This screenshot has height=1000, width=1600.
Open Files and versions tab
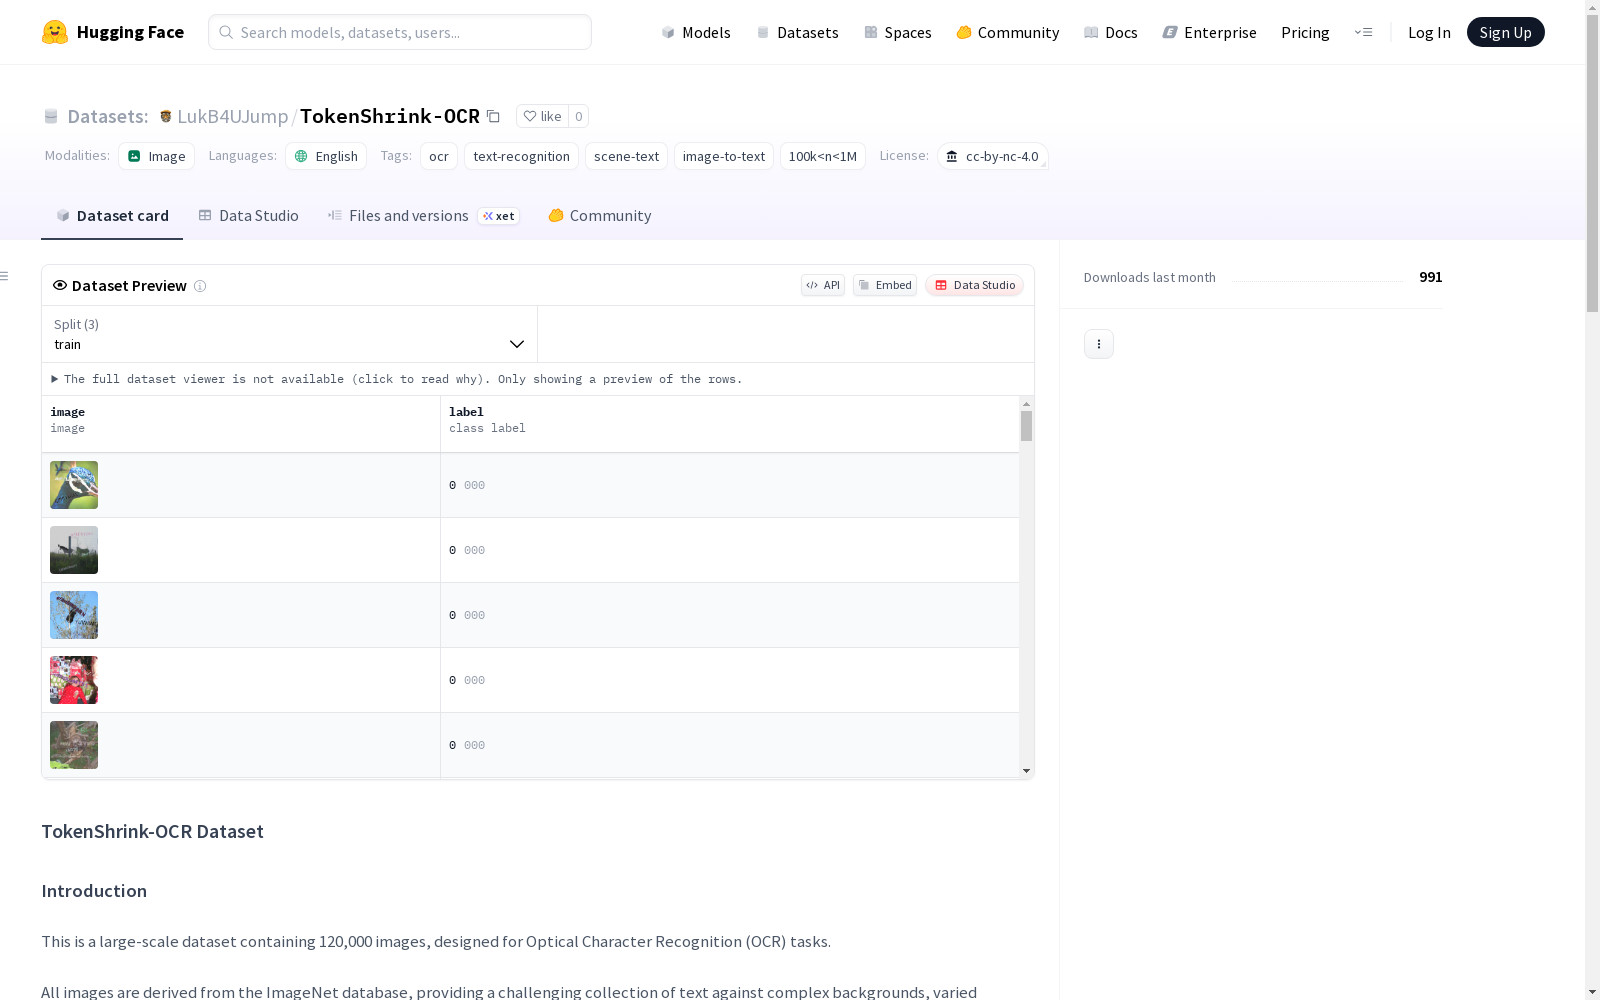coord(423,216)
